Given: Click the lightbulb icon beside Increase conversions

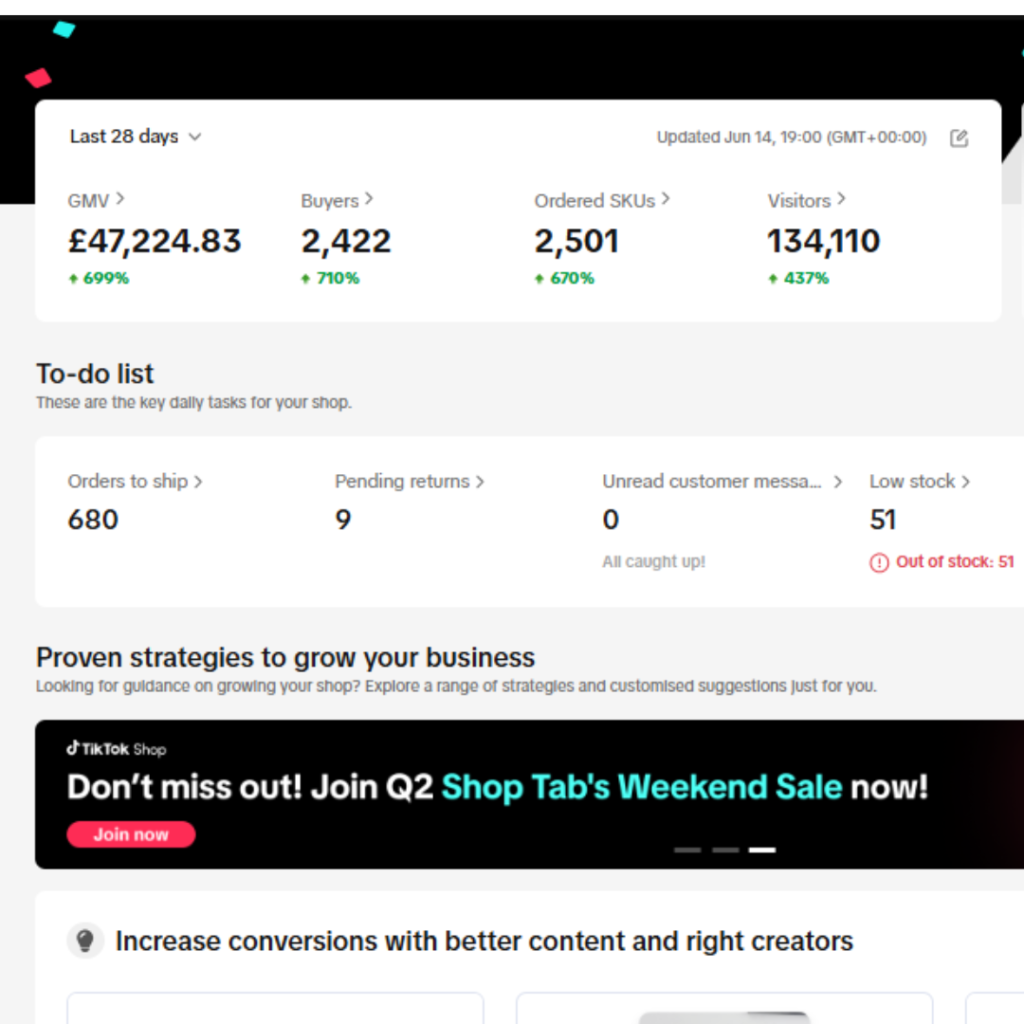Looking at the screenshot, I should pyautogui.click(x=86, y=941).
